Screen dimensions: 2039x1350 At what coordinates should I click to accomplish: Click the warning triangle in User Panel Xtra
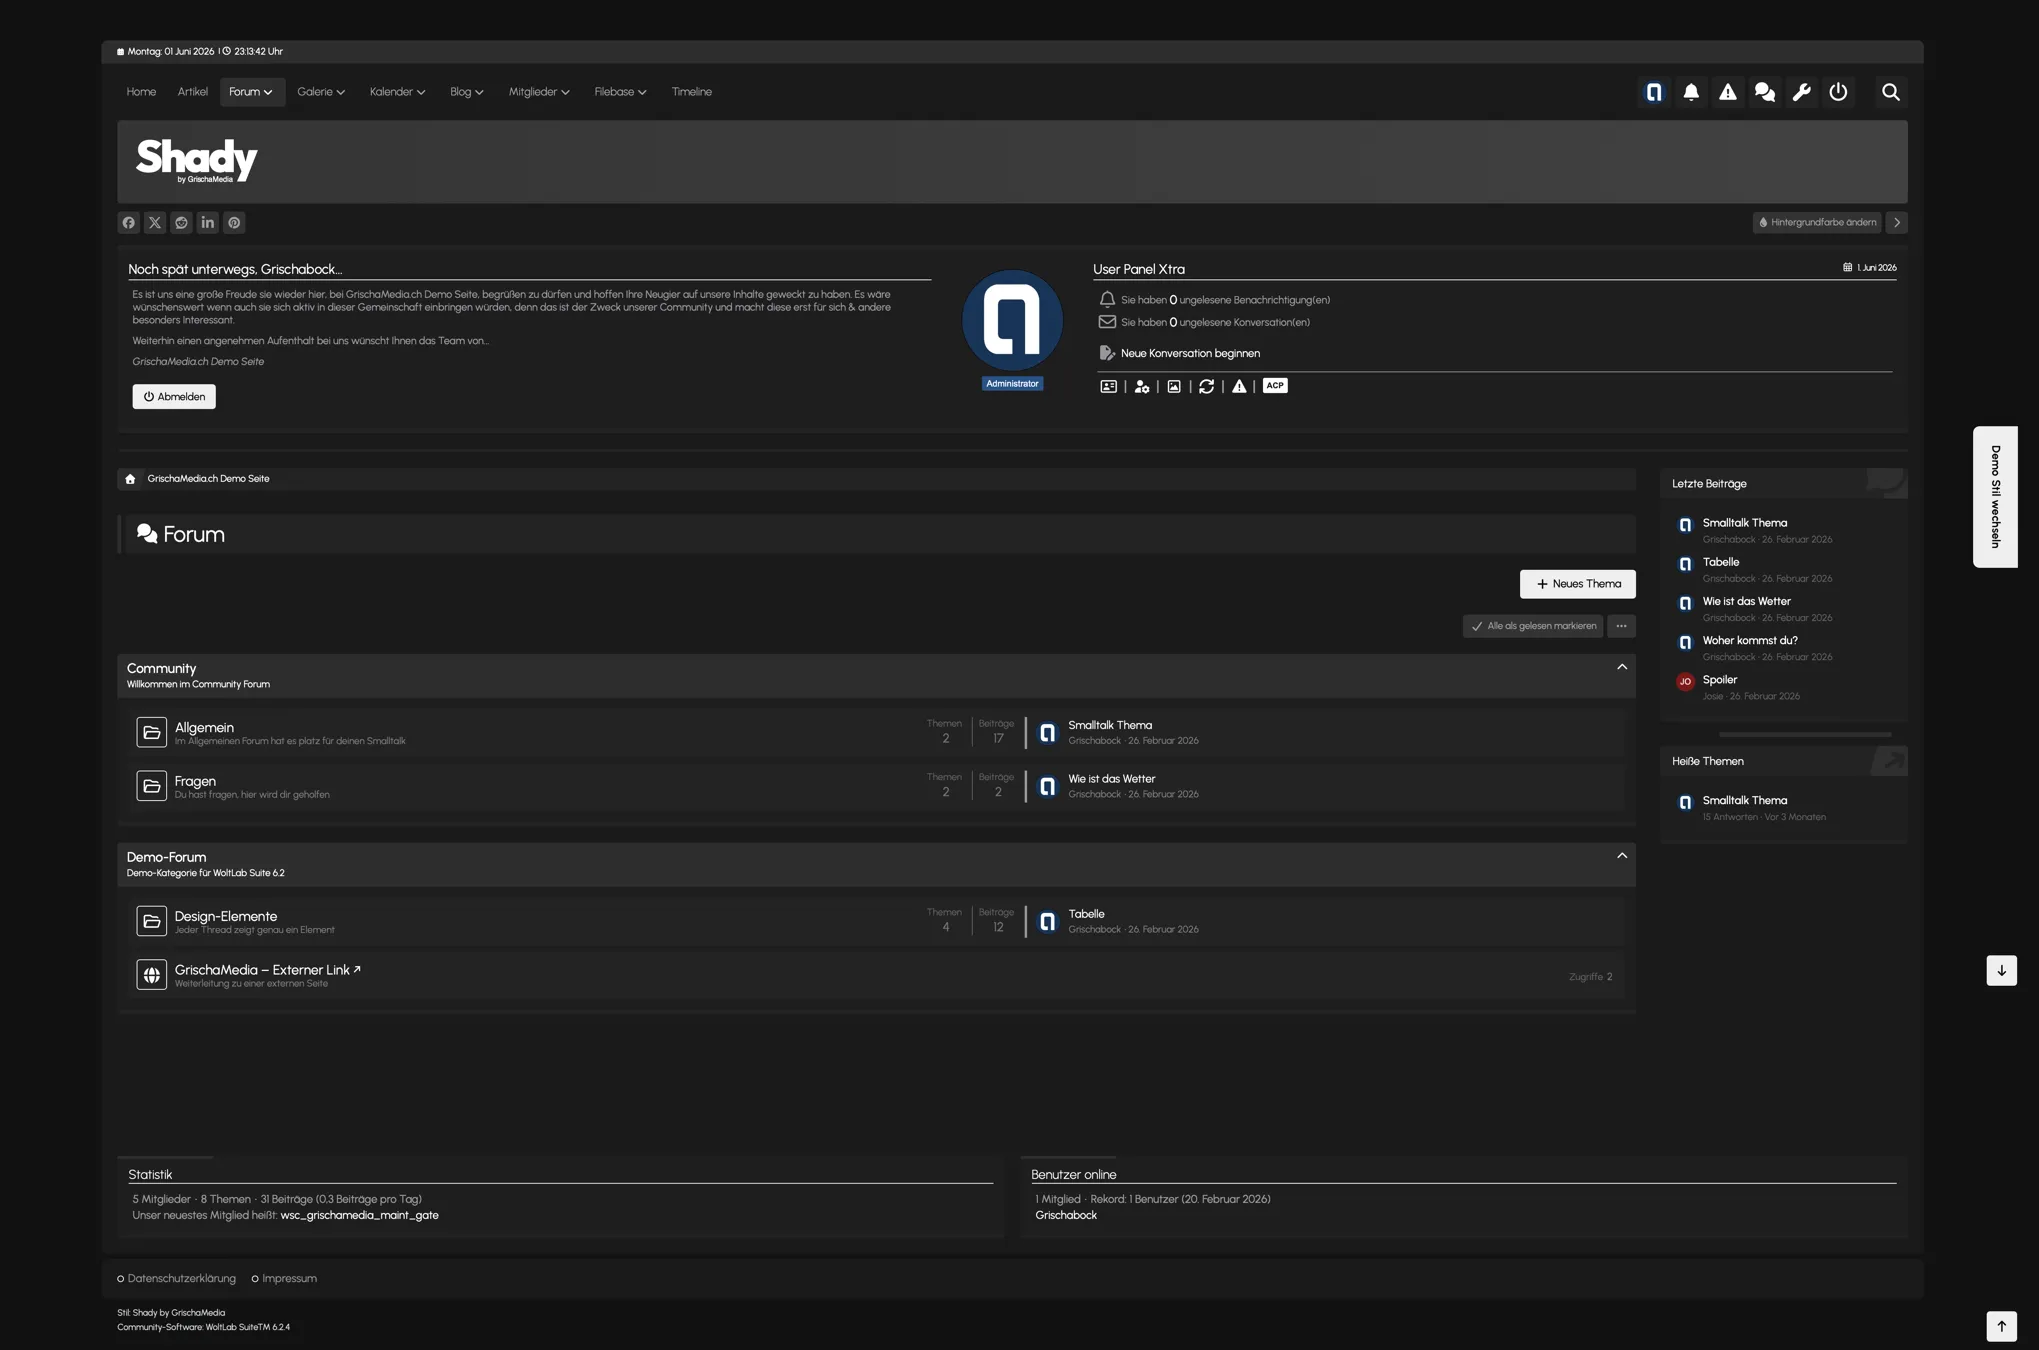(1239, 386)
